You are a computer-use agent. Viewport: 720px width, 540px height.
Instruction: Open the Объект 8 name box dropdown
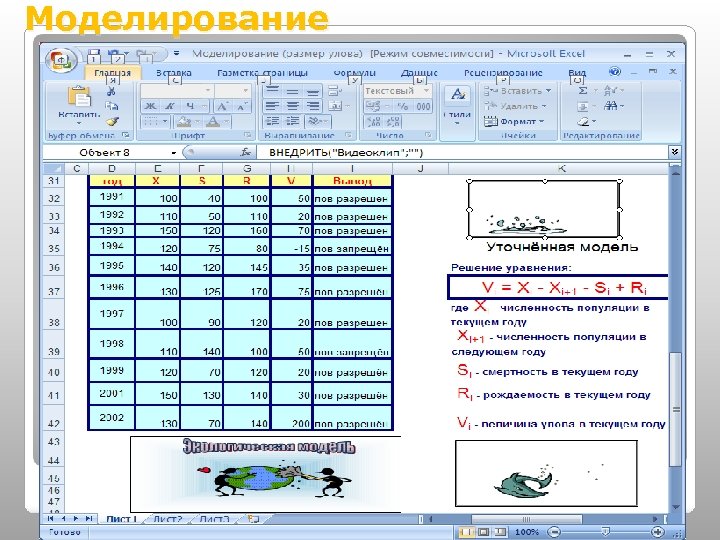174,153
